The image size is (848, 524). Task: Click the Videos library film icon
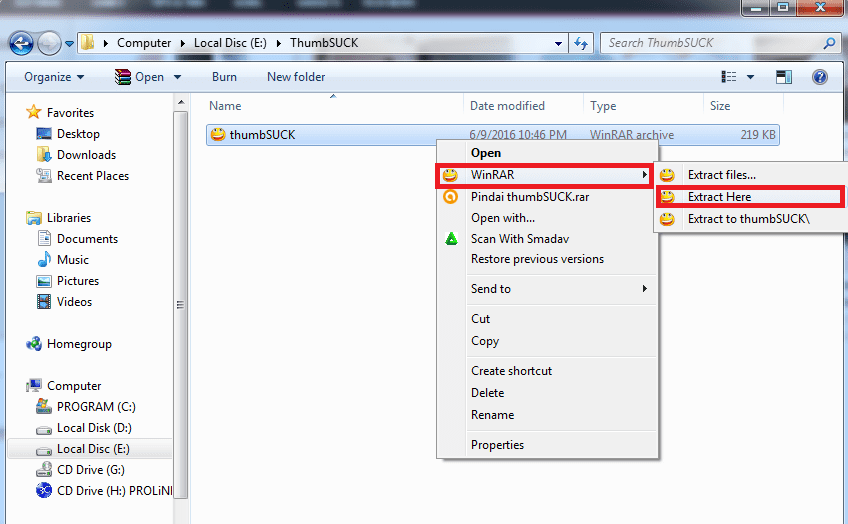point(44,301)
